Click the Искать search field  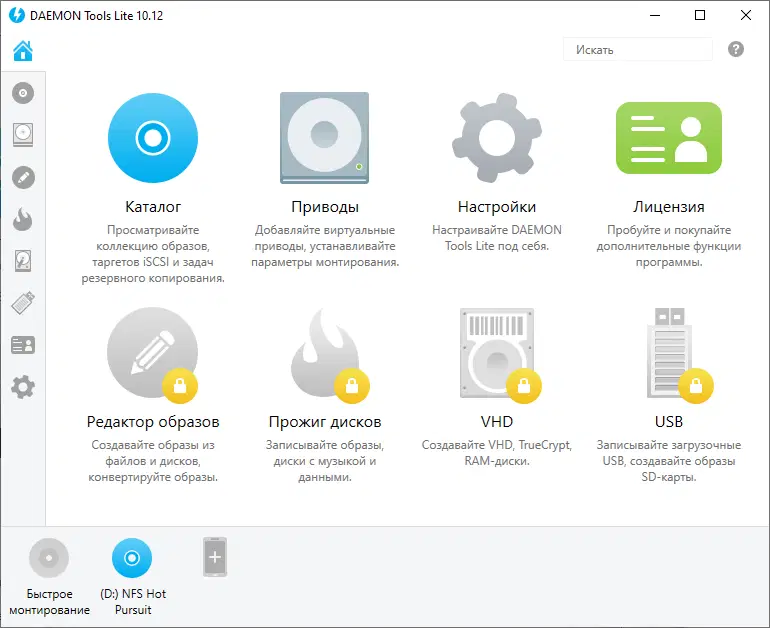coord(638,50)
